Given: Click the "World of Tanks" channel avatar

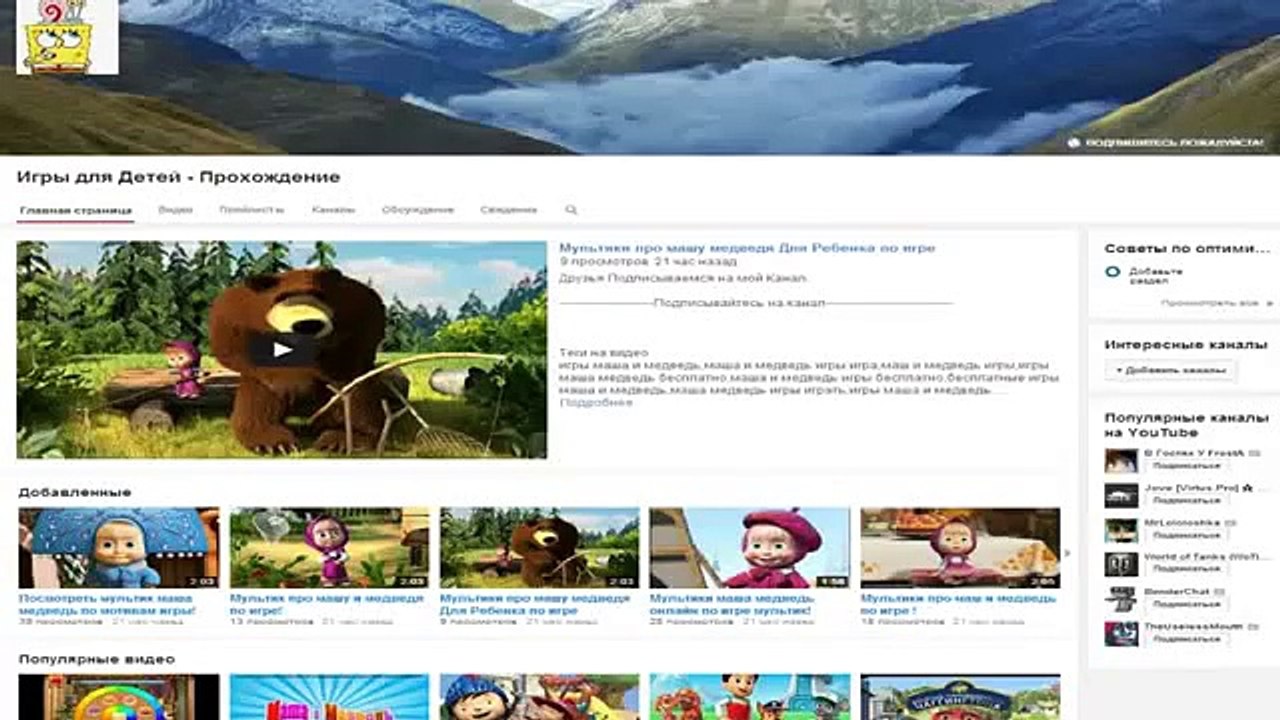Looking at the screenshot, I should (1121, 564).
